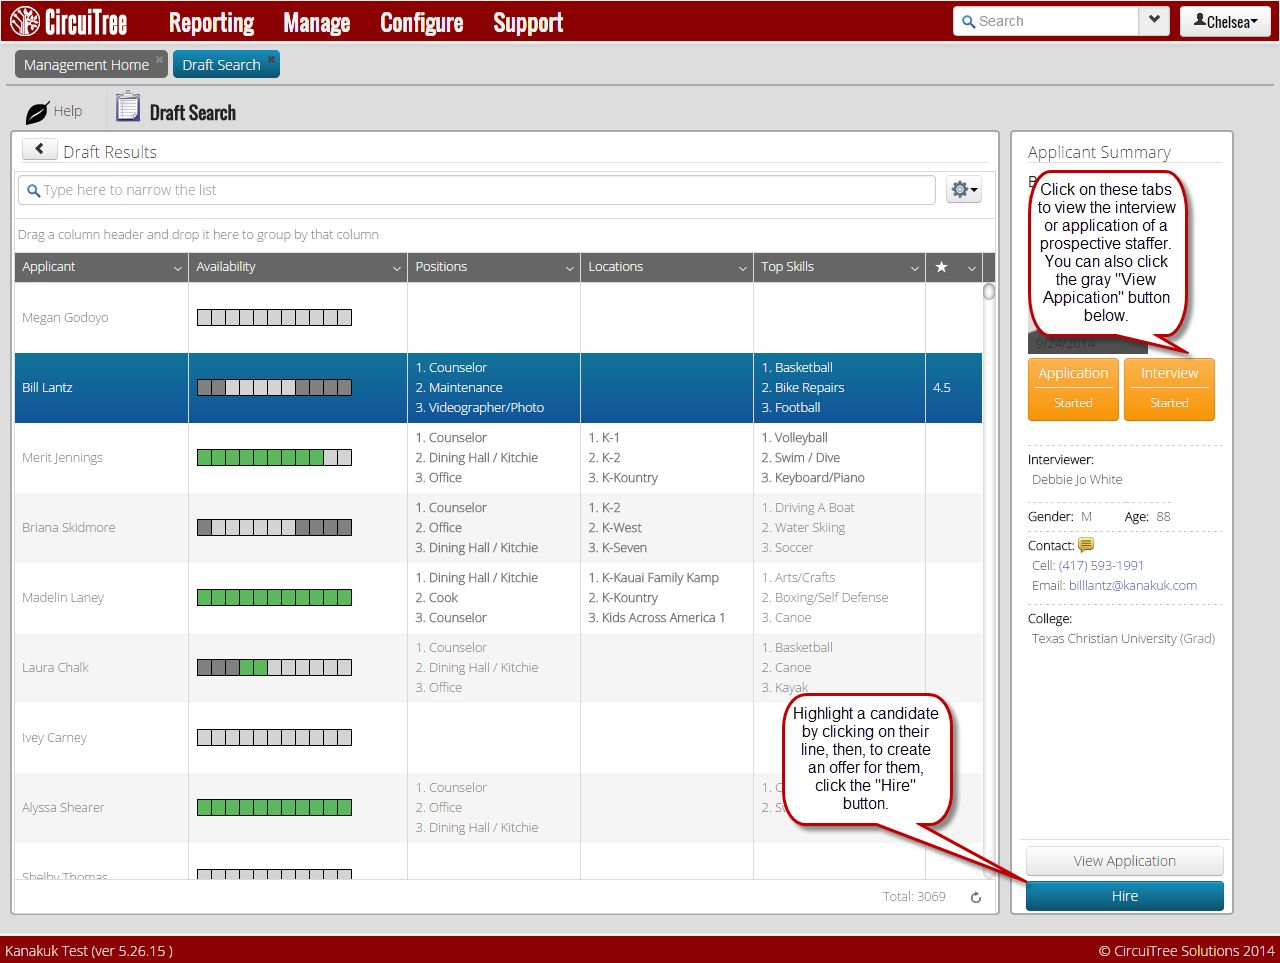Click the billlantz@kanakuk.com email link
Screen dimensions: 1280x963
(x=1132, y=585)
